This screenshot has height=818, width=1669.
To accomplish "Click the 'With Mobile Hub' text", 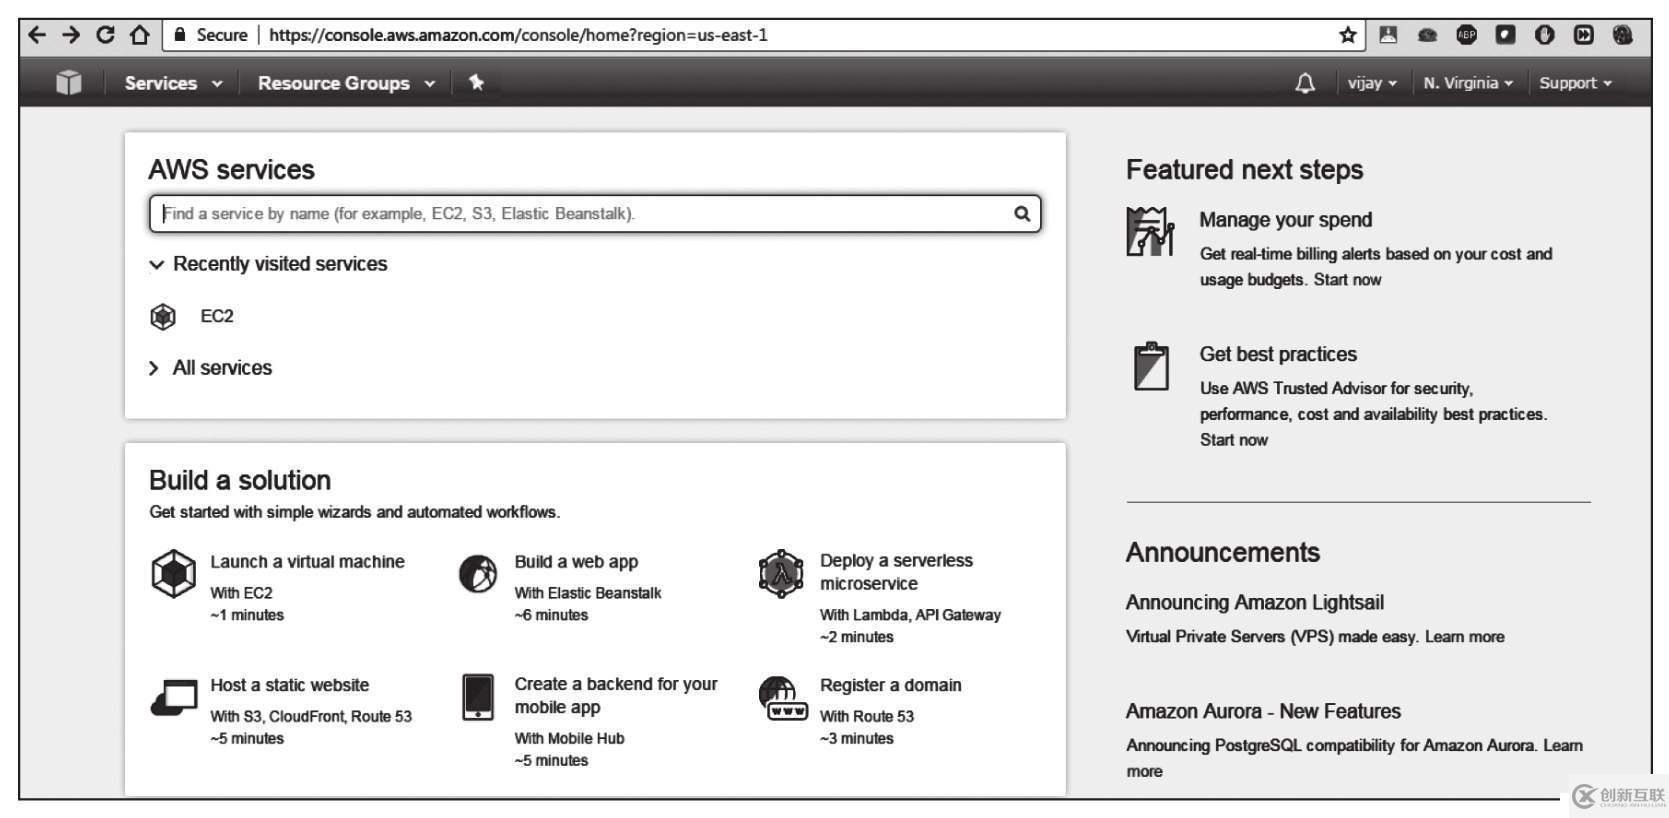I will 569,738.
